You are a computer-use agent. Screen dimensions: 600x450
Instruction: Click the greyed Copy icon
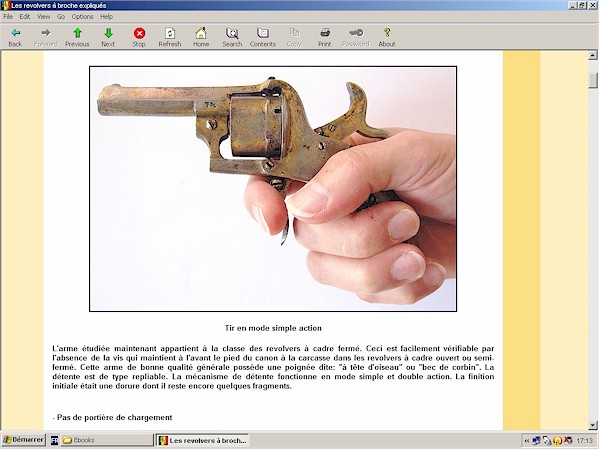[x=294, y=37]
